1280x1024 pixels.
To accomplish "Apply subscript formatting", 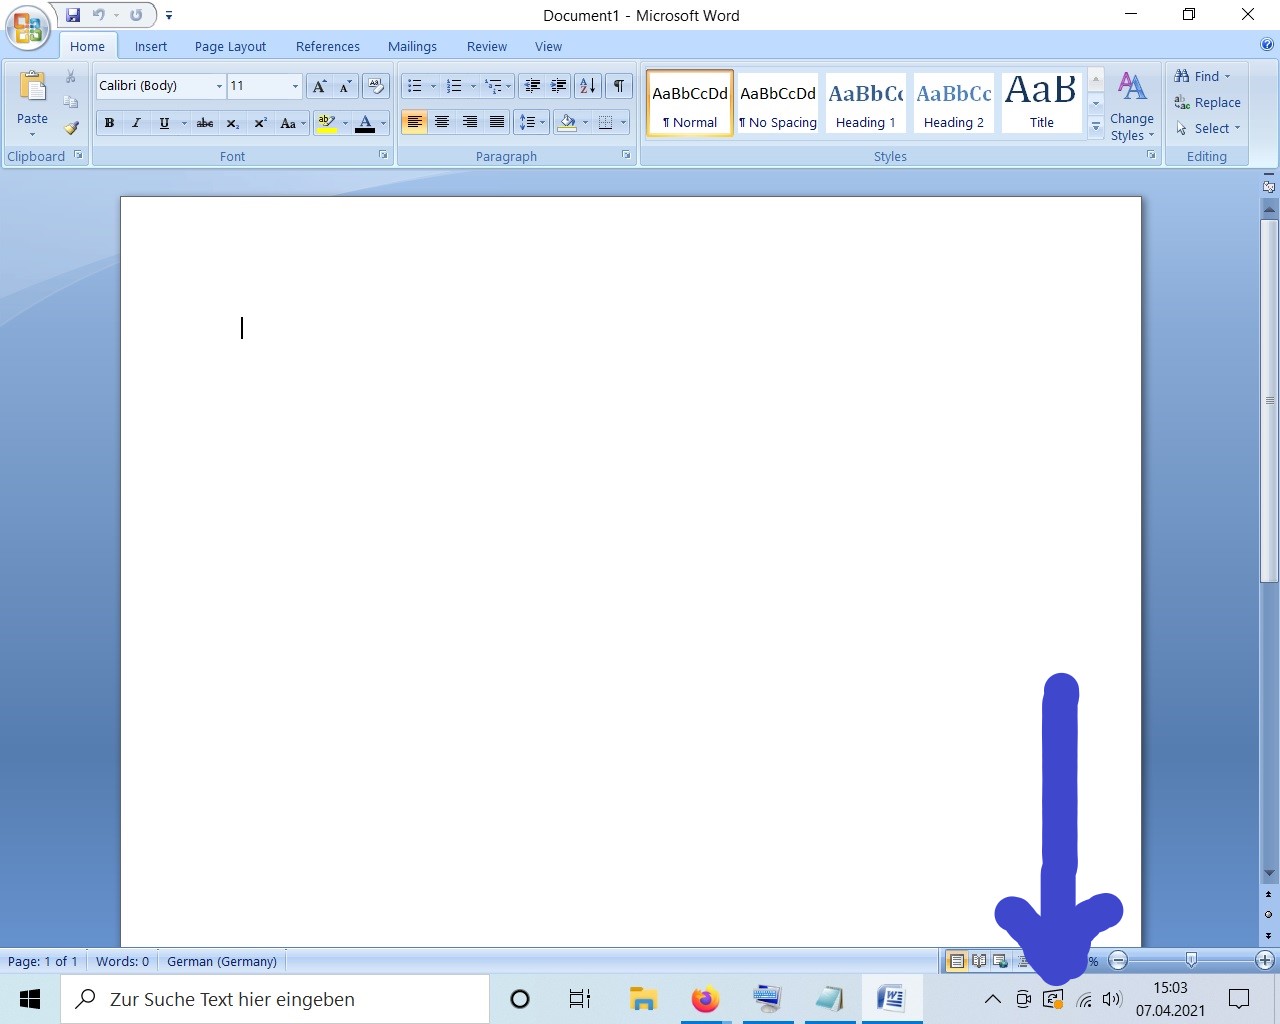I will [x=232, y=123].
